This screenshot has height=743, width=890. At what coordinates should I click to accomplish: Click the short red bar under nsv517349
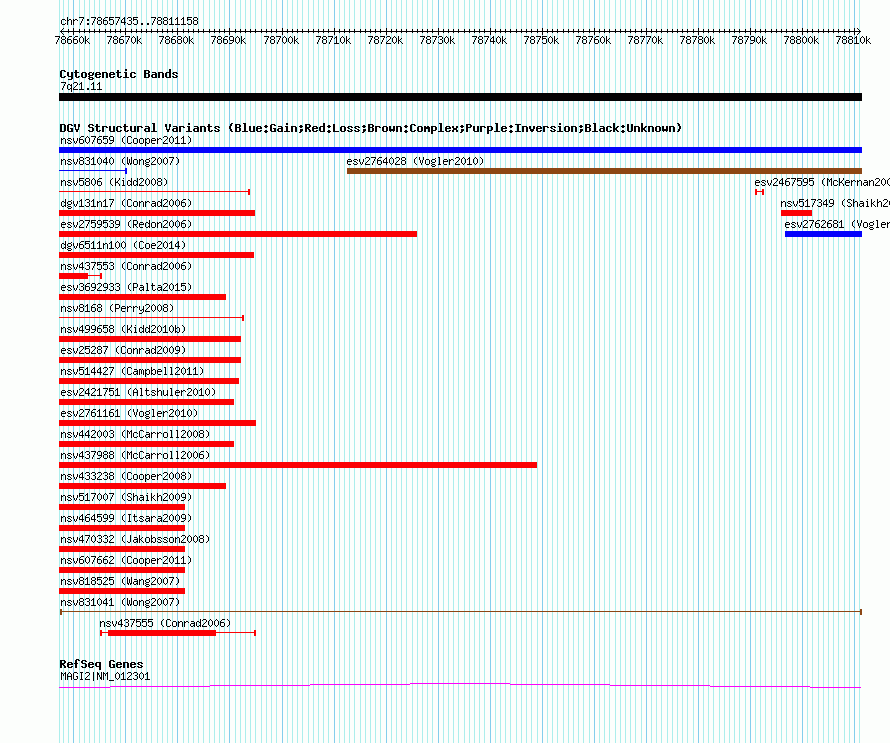coord(796,213)
